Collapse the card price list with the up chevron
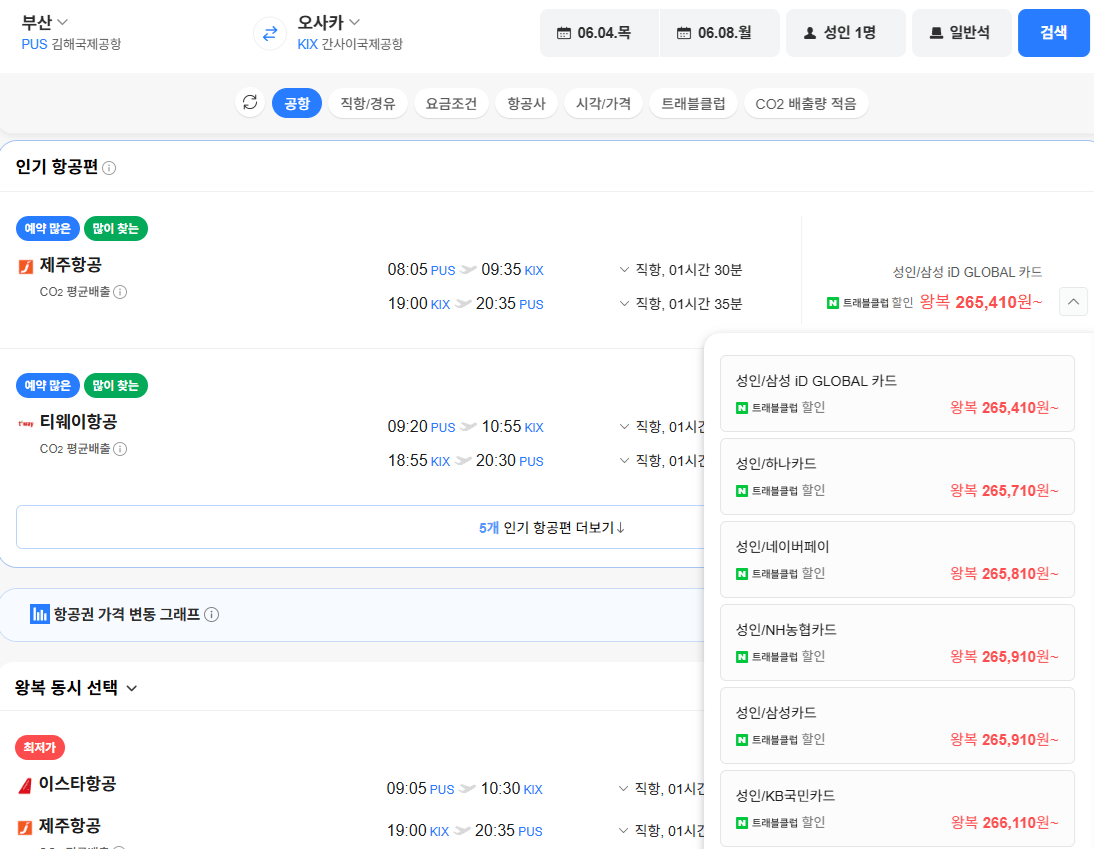 1072,301
